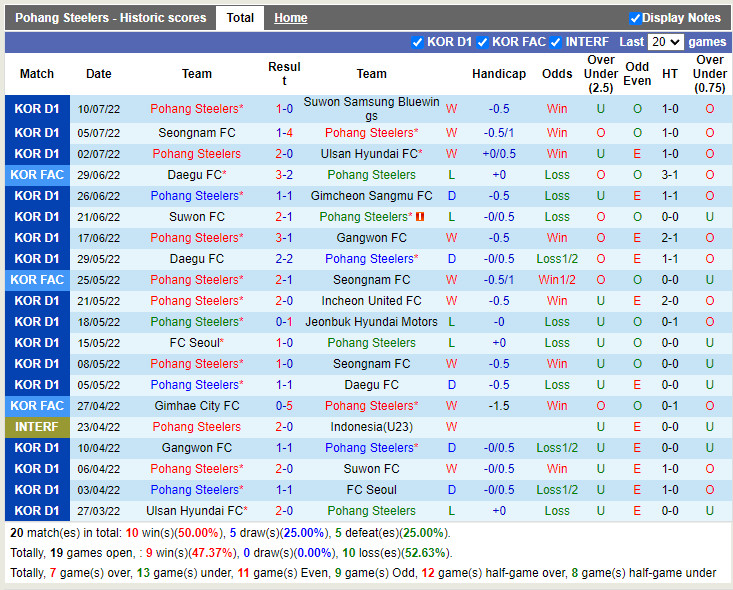Open the 1-4 result against Seongnam FC
The width and height of the screenshot is (733, 590).
point(284,133)
